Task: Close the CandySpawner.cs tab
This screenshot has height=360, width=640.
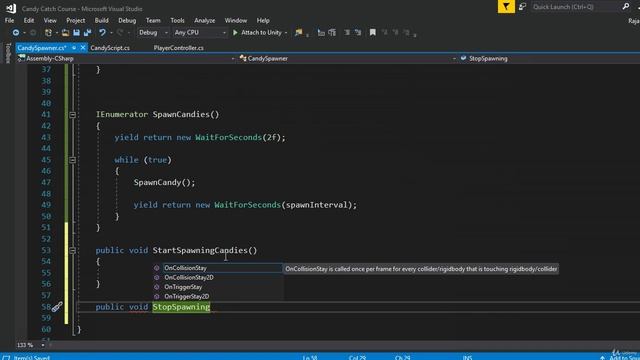Action: point(83,48)
